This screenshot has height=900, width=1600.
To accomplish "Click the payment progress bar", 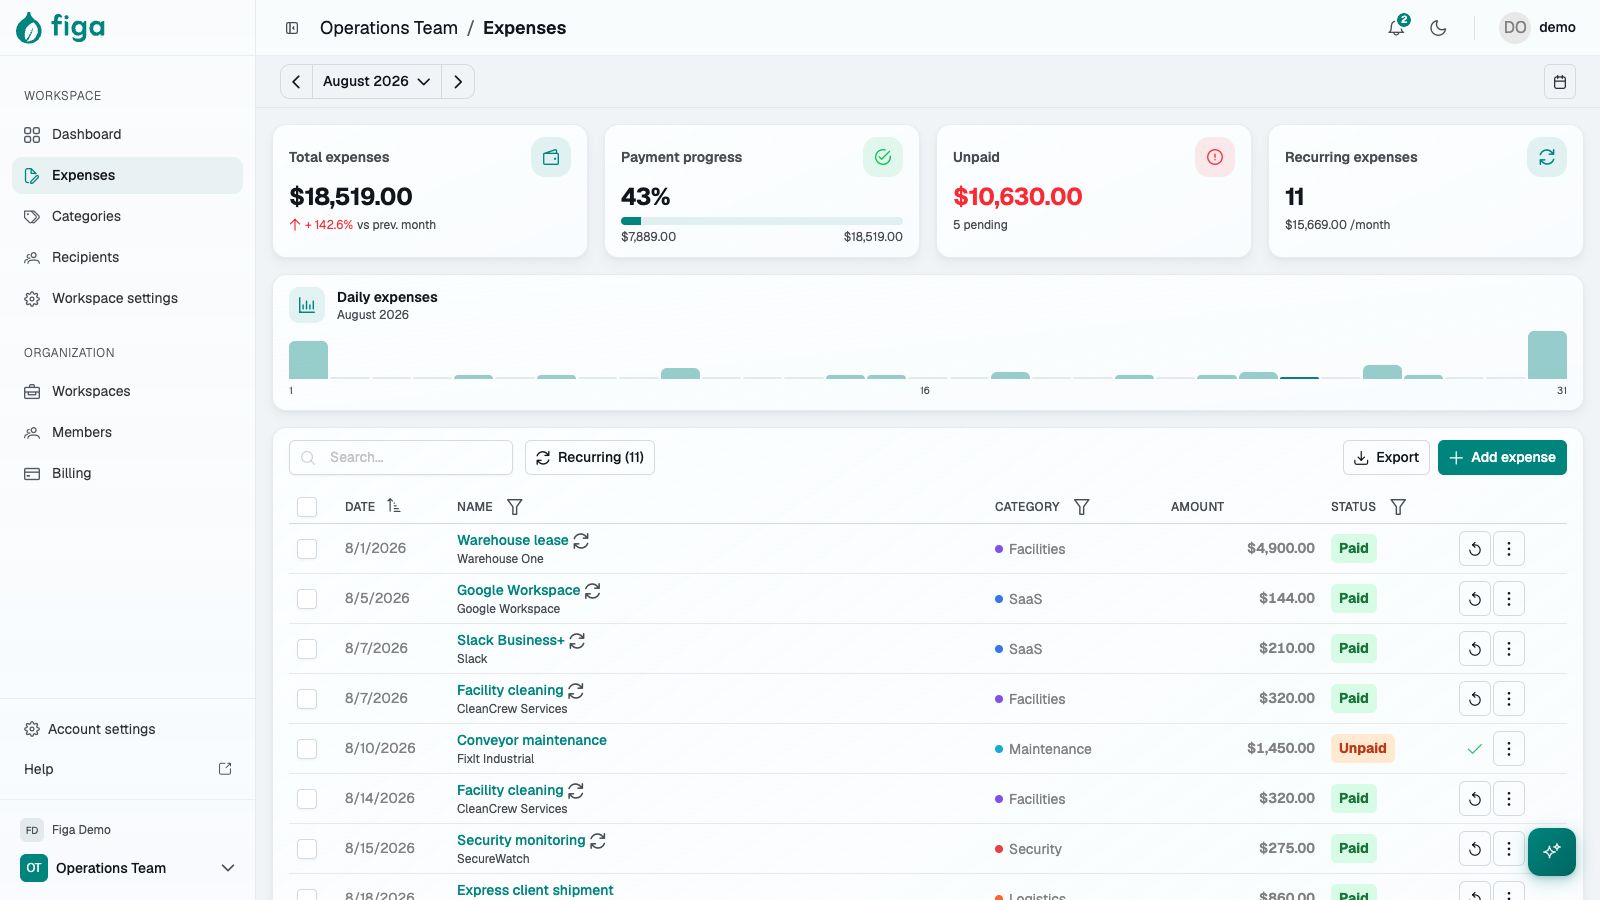I will pos(762,221).
